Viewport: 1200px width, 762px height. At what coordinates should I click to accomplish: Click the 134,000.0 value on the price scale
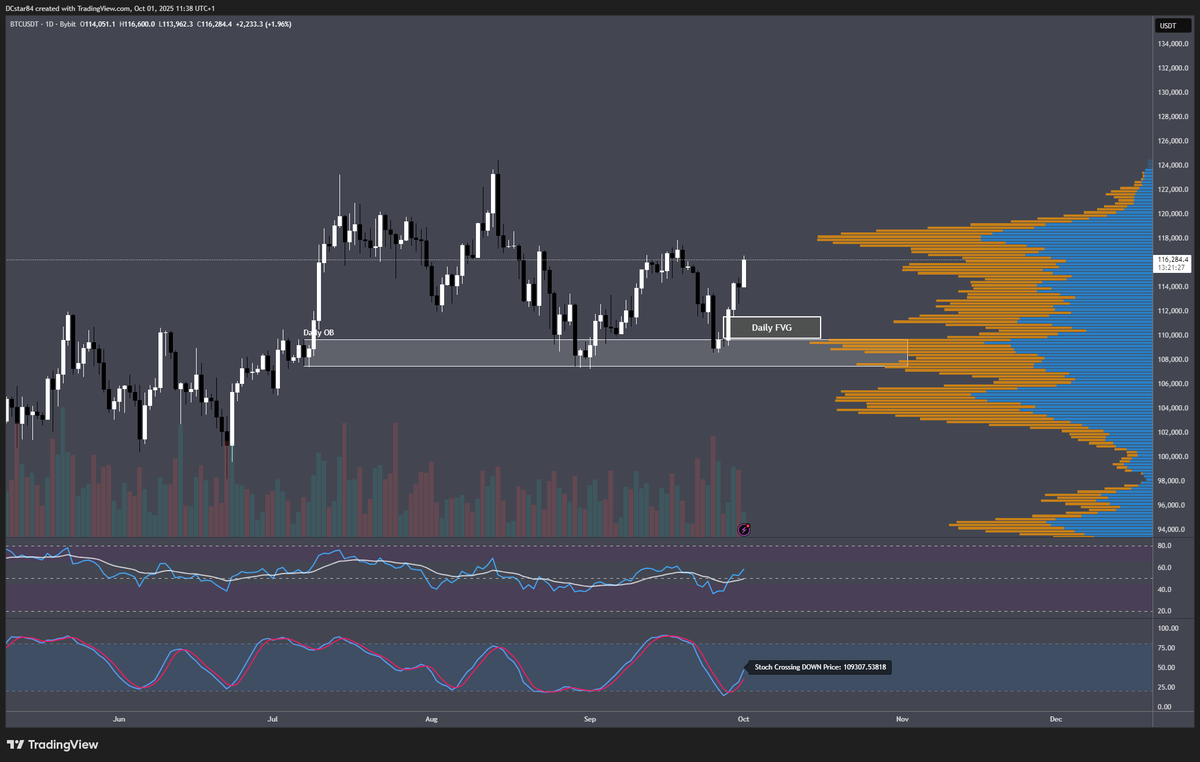(1172, 43)
